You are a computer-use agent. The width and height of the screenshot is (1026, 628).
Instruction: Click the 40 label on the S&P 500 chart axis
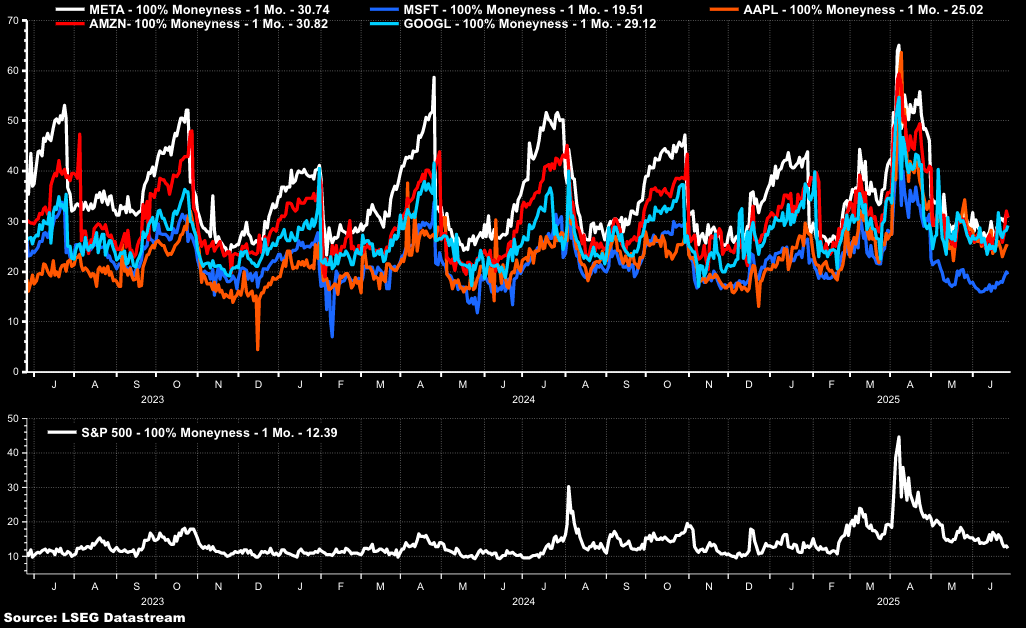[13, 453]
